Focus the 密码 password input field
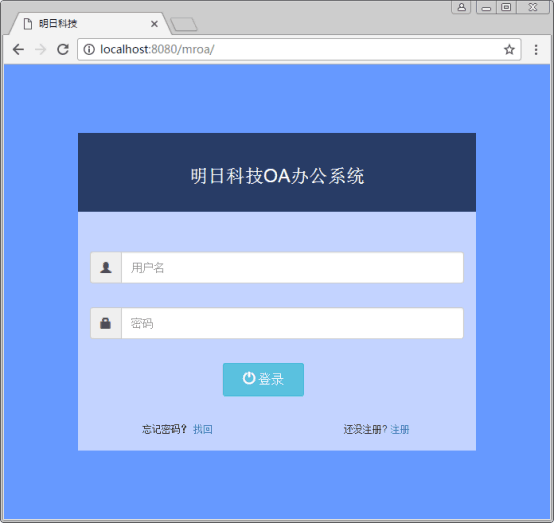 click(292, 323)
